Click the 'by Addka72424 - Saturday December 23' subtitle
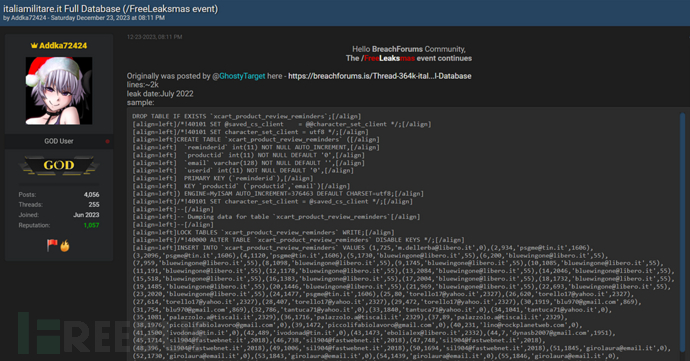690x361 pixels. [x=84, y=18]
